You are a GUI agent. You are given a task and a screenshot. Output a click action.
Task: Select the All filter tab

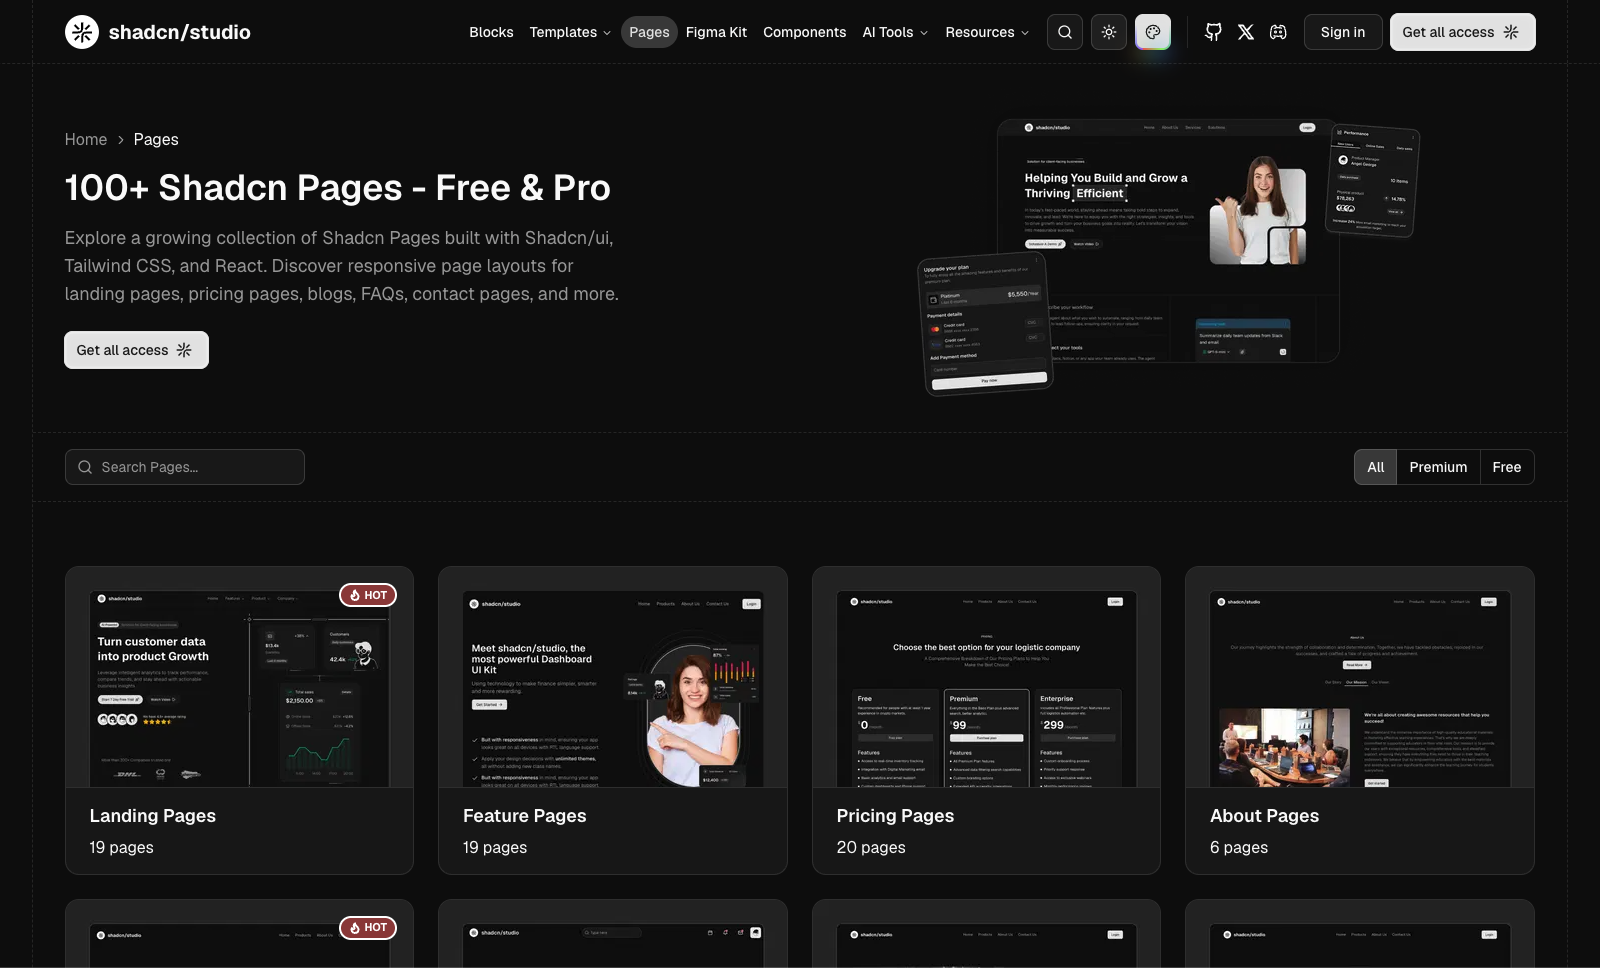(x=1376, y=467)
